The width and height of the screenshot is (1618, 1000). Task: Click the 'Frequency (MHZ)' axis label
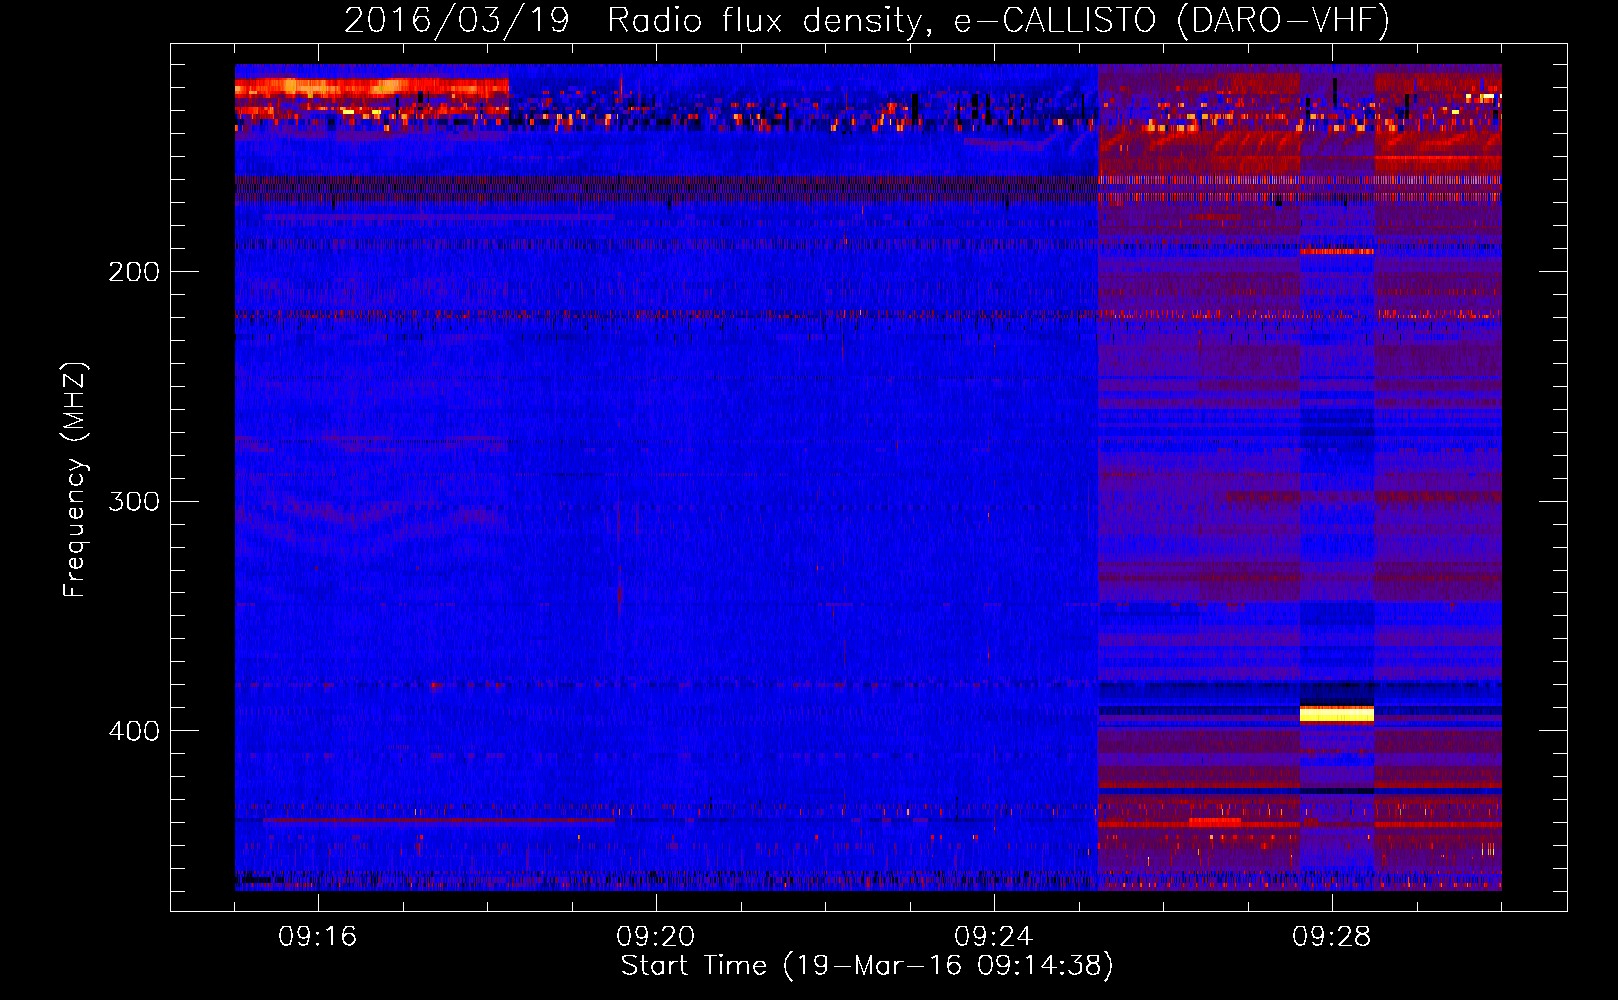pyautogui.click(x=75, y=480)
